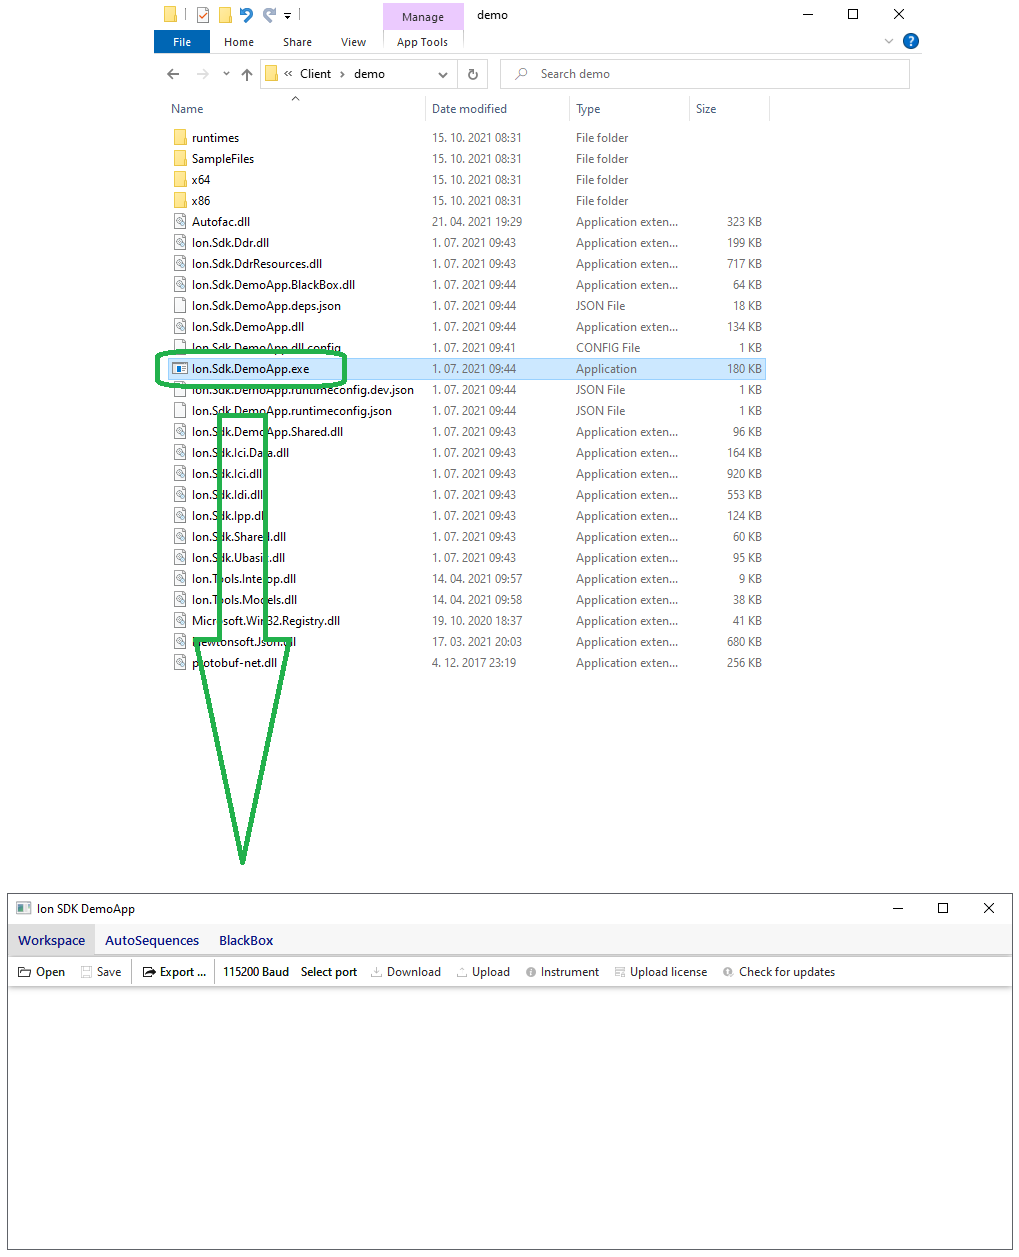This screenshot has height=1257, width=1019.
Task: Open the Instrument info icon
Action: point(531,972)
